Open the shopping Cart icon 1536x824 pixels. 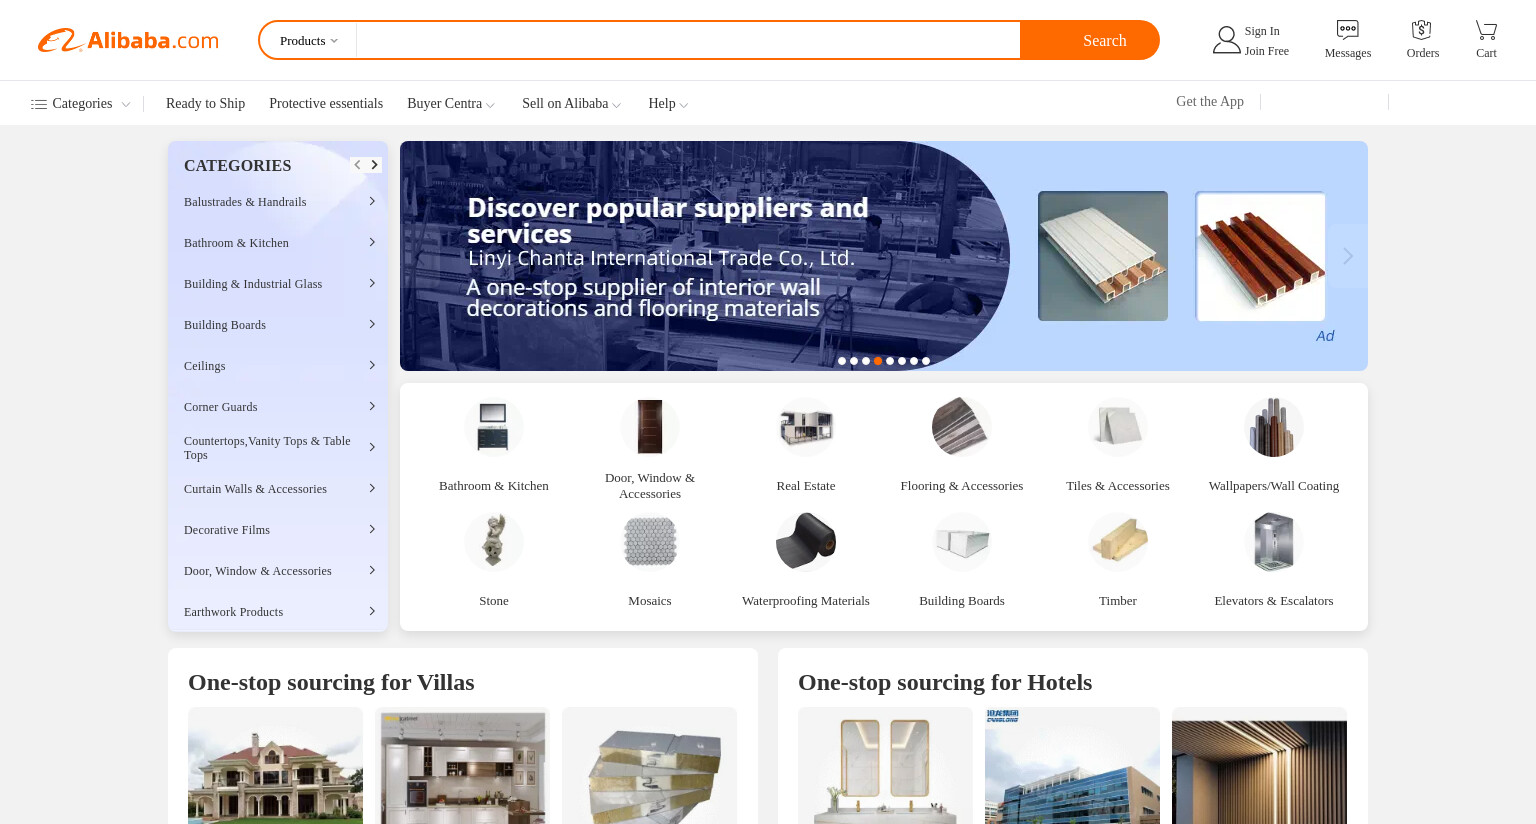pos(1486,30)
